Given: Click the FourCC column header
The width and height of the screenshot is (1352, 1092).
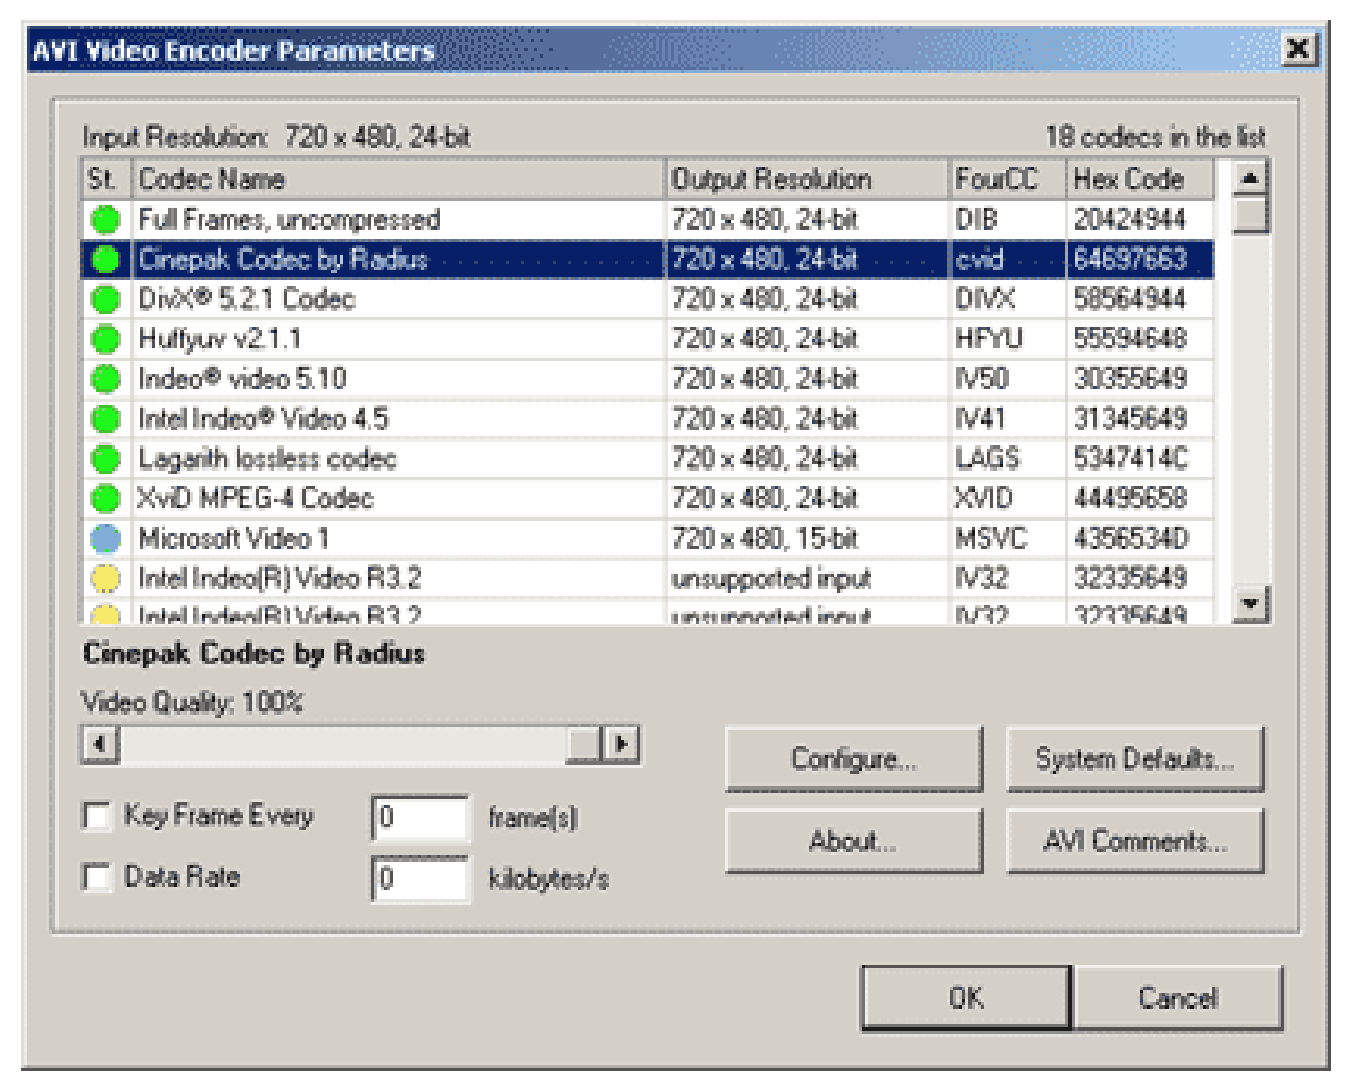Looking at the screenshot, I should point(1007,179).
